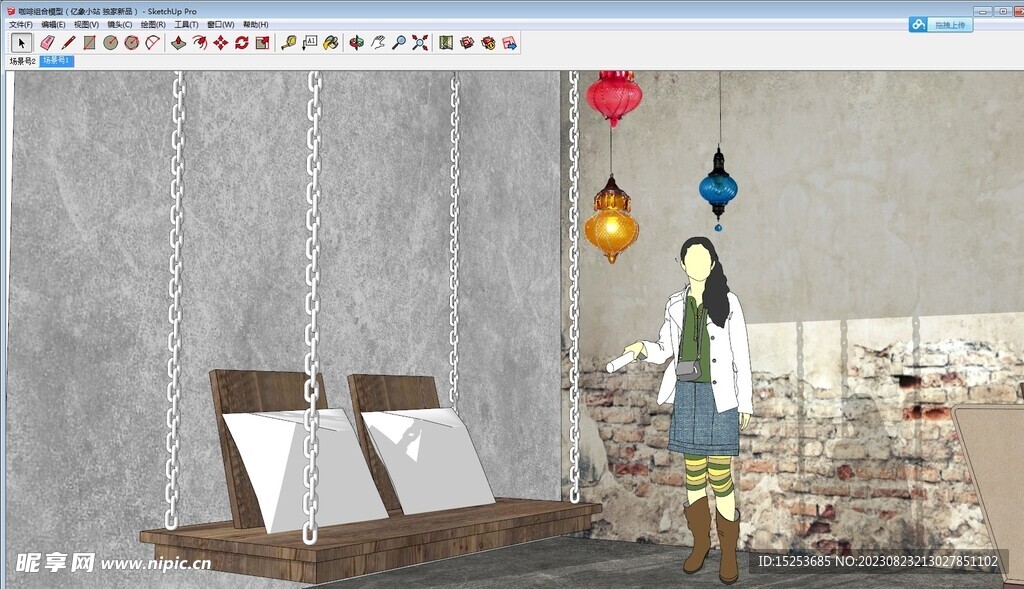Switch to the 场景号2 scene tab

pyautogui.click(x=22, y=61)
